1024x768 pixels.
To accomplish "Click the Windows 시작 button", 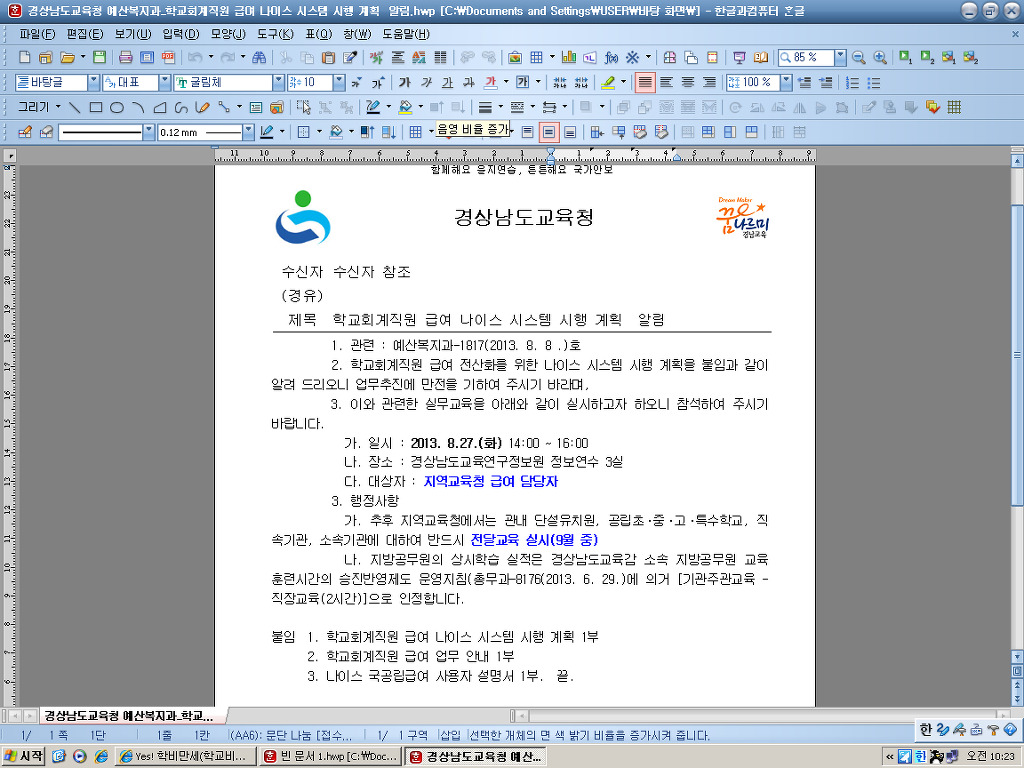I will [24, 756].
